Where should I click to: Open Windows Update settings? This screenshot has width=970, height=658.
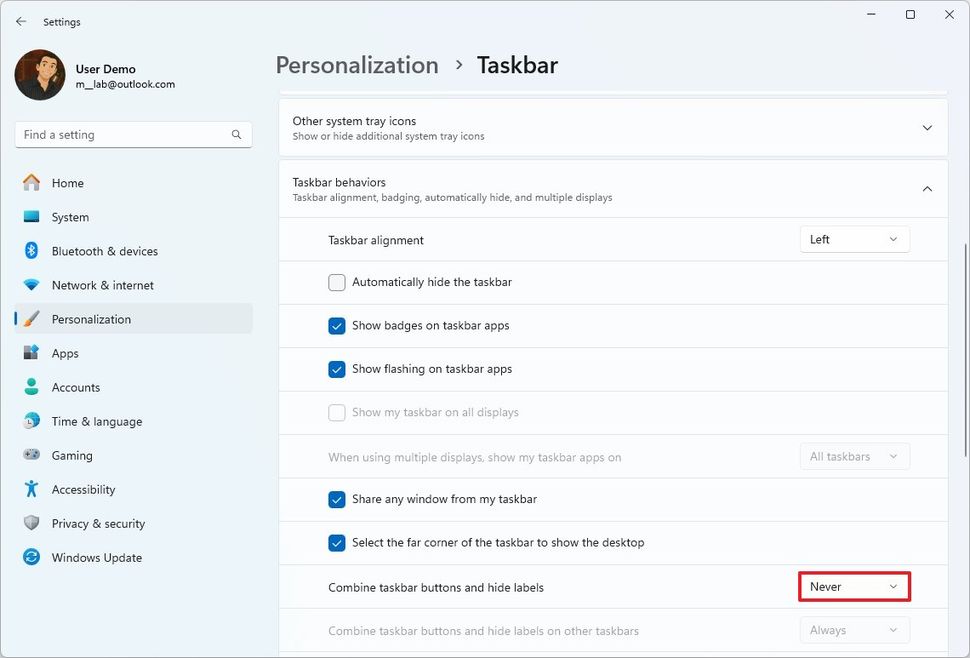(x=96, y=557)
